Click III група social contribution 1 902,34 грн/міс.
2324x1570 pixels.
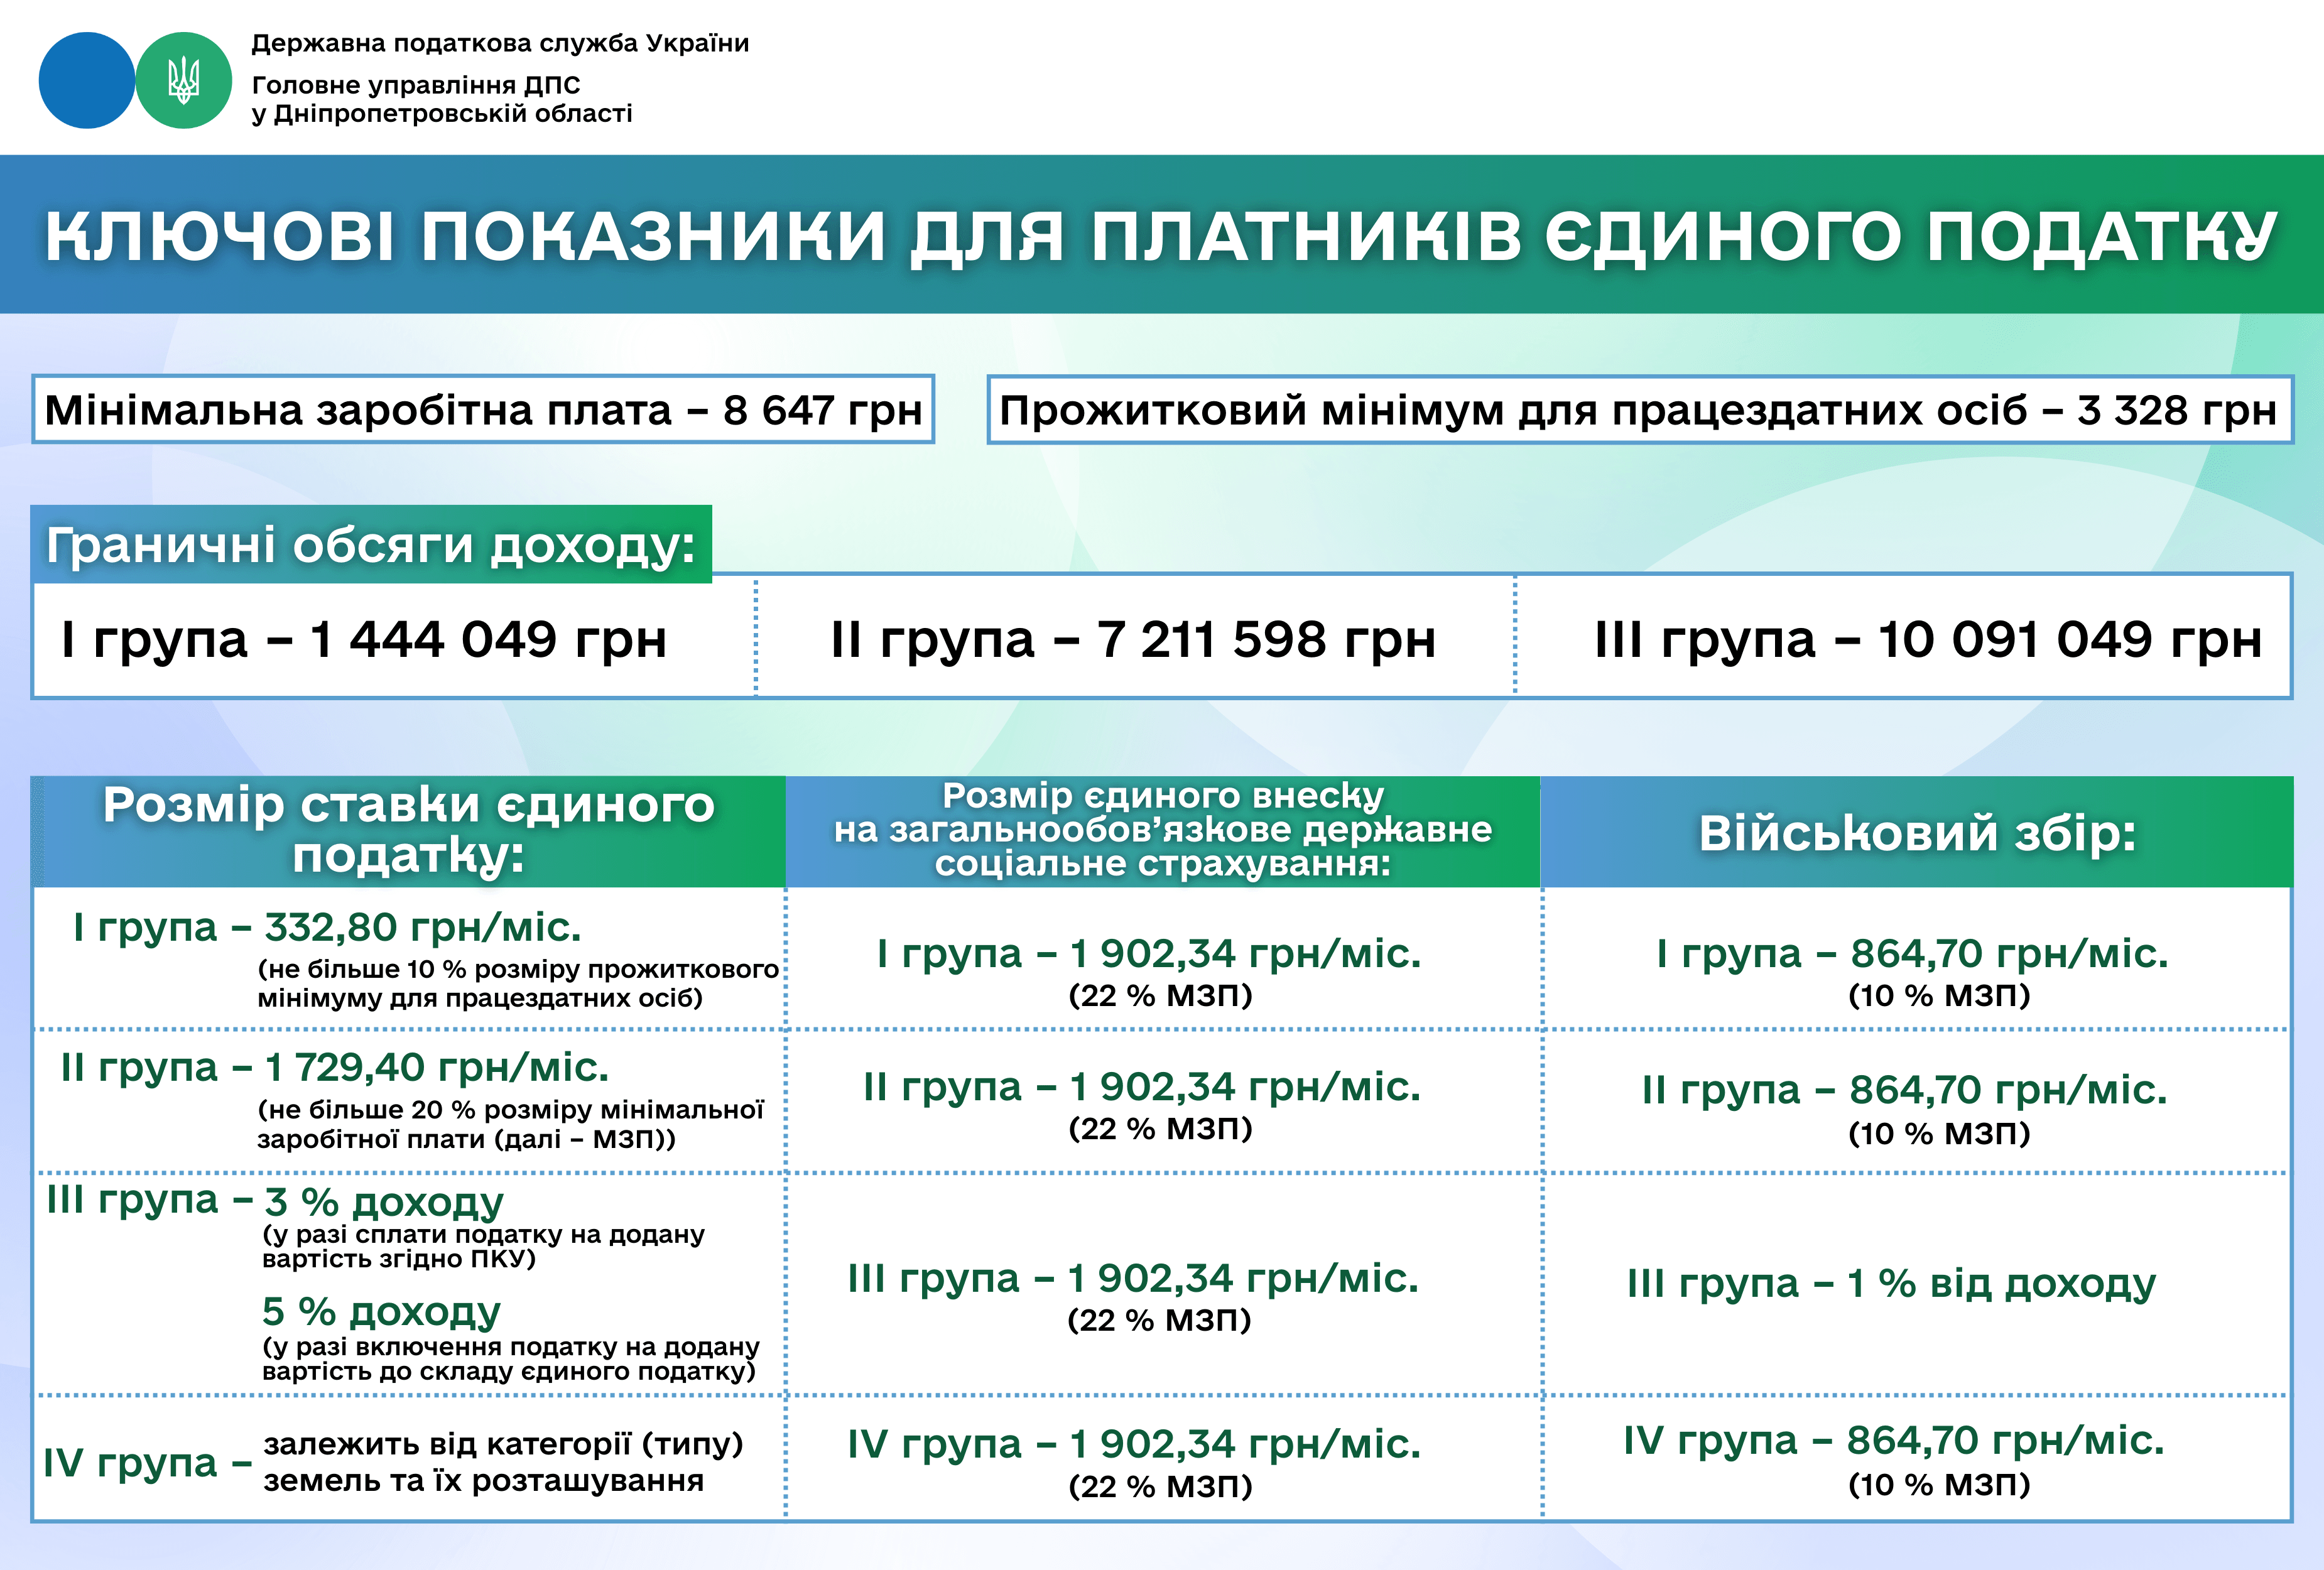click(1133, 1279)
